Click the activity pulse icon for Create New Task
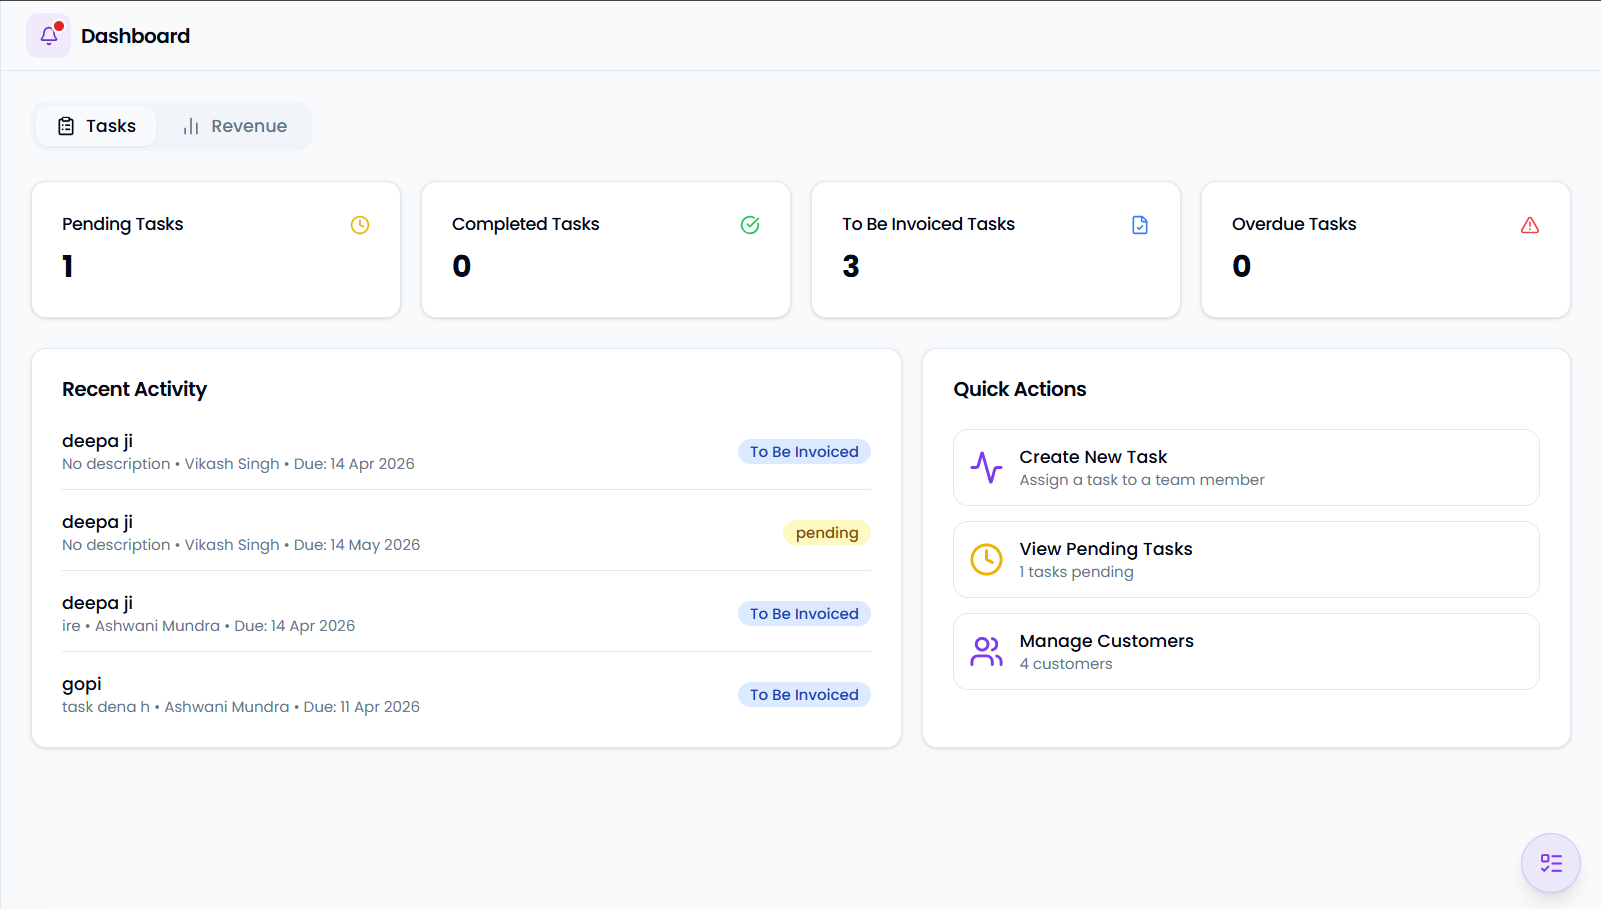The width and height of the screenshot is (1601, 909). click(986, 467)
